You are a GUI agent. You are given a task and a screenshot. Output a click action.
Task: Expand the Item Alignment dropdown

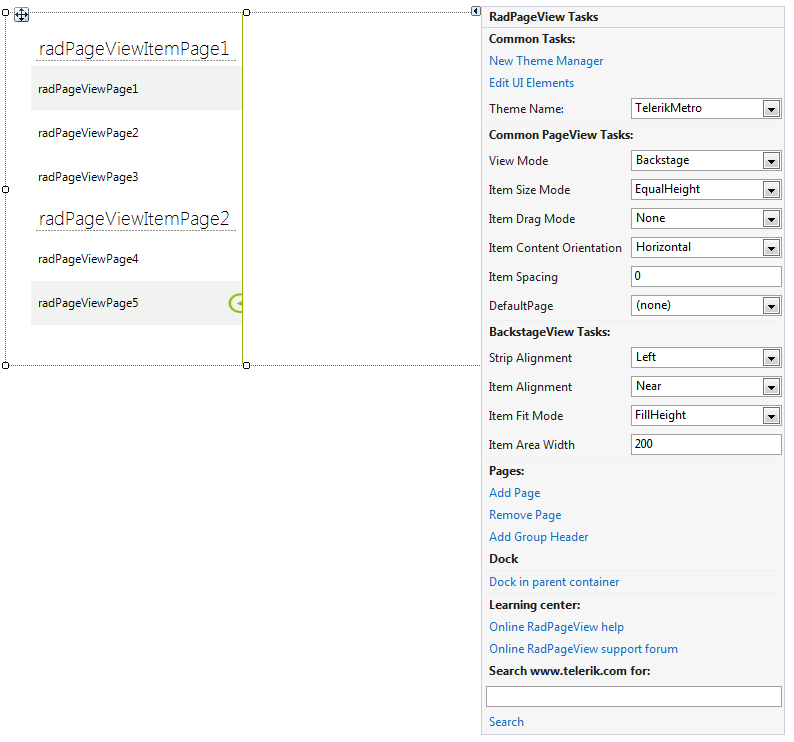click(771, 387)
